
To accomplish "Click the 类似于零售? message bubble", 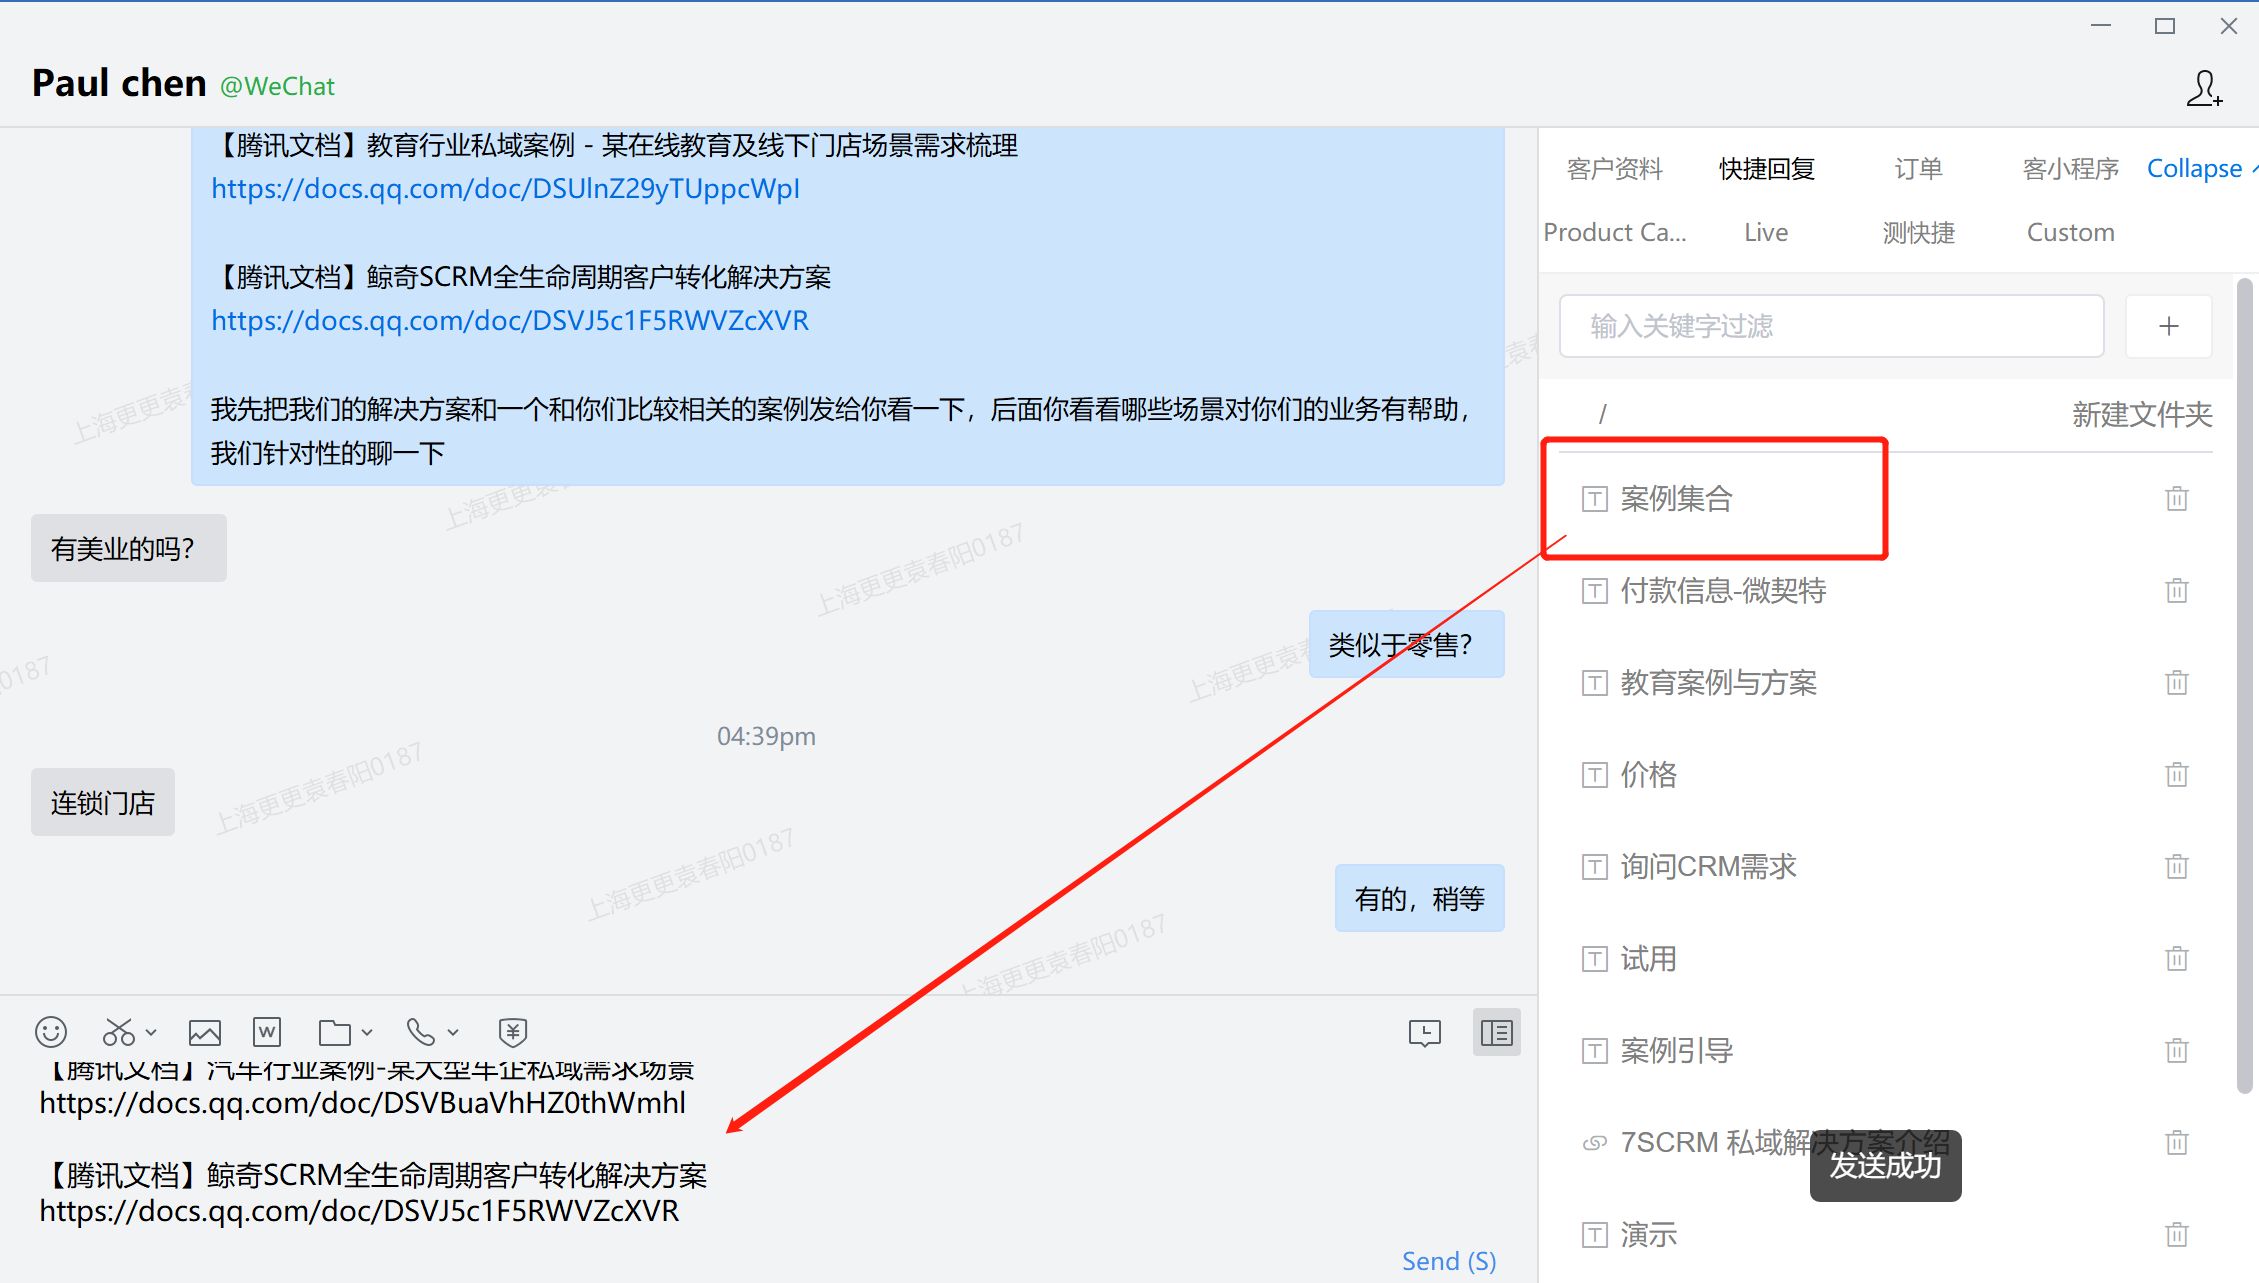I will pos(1407,644).
